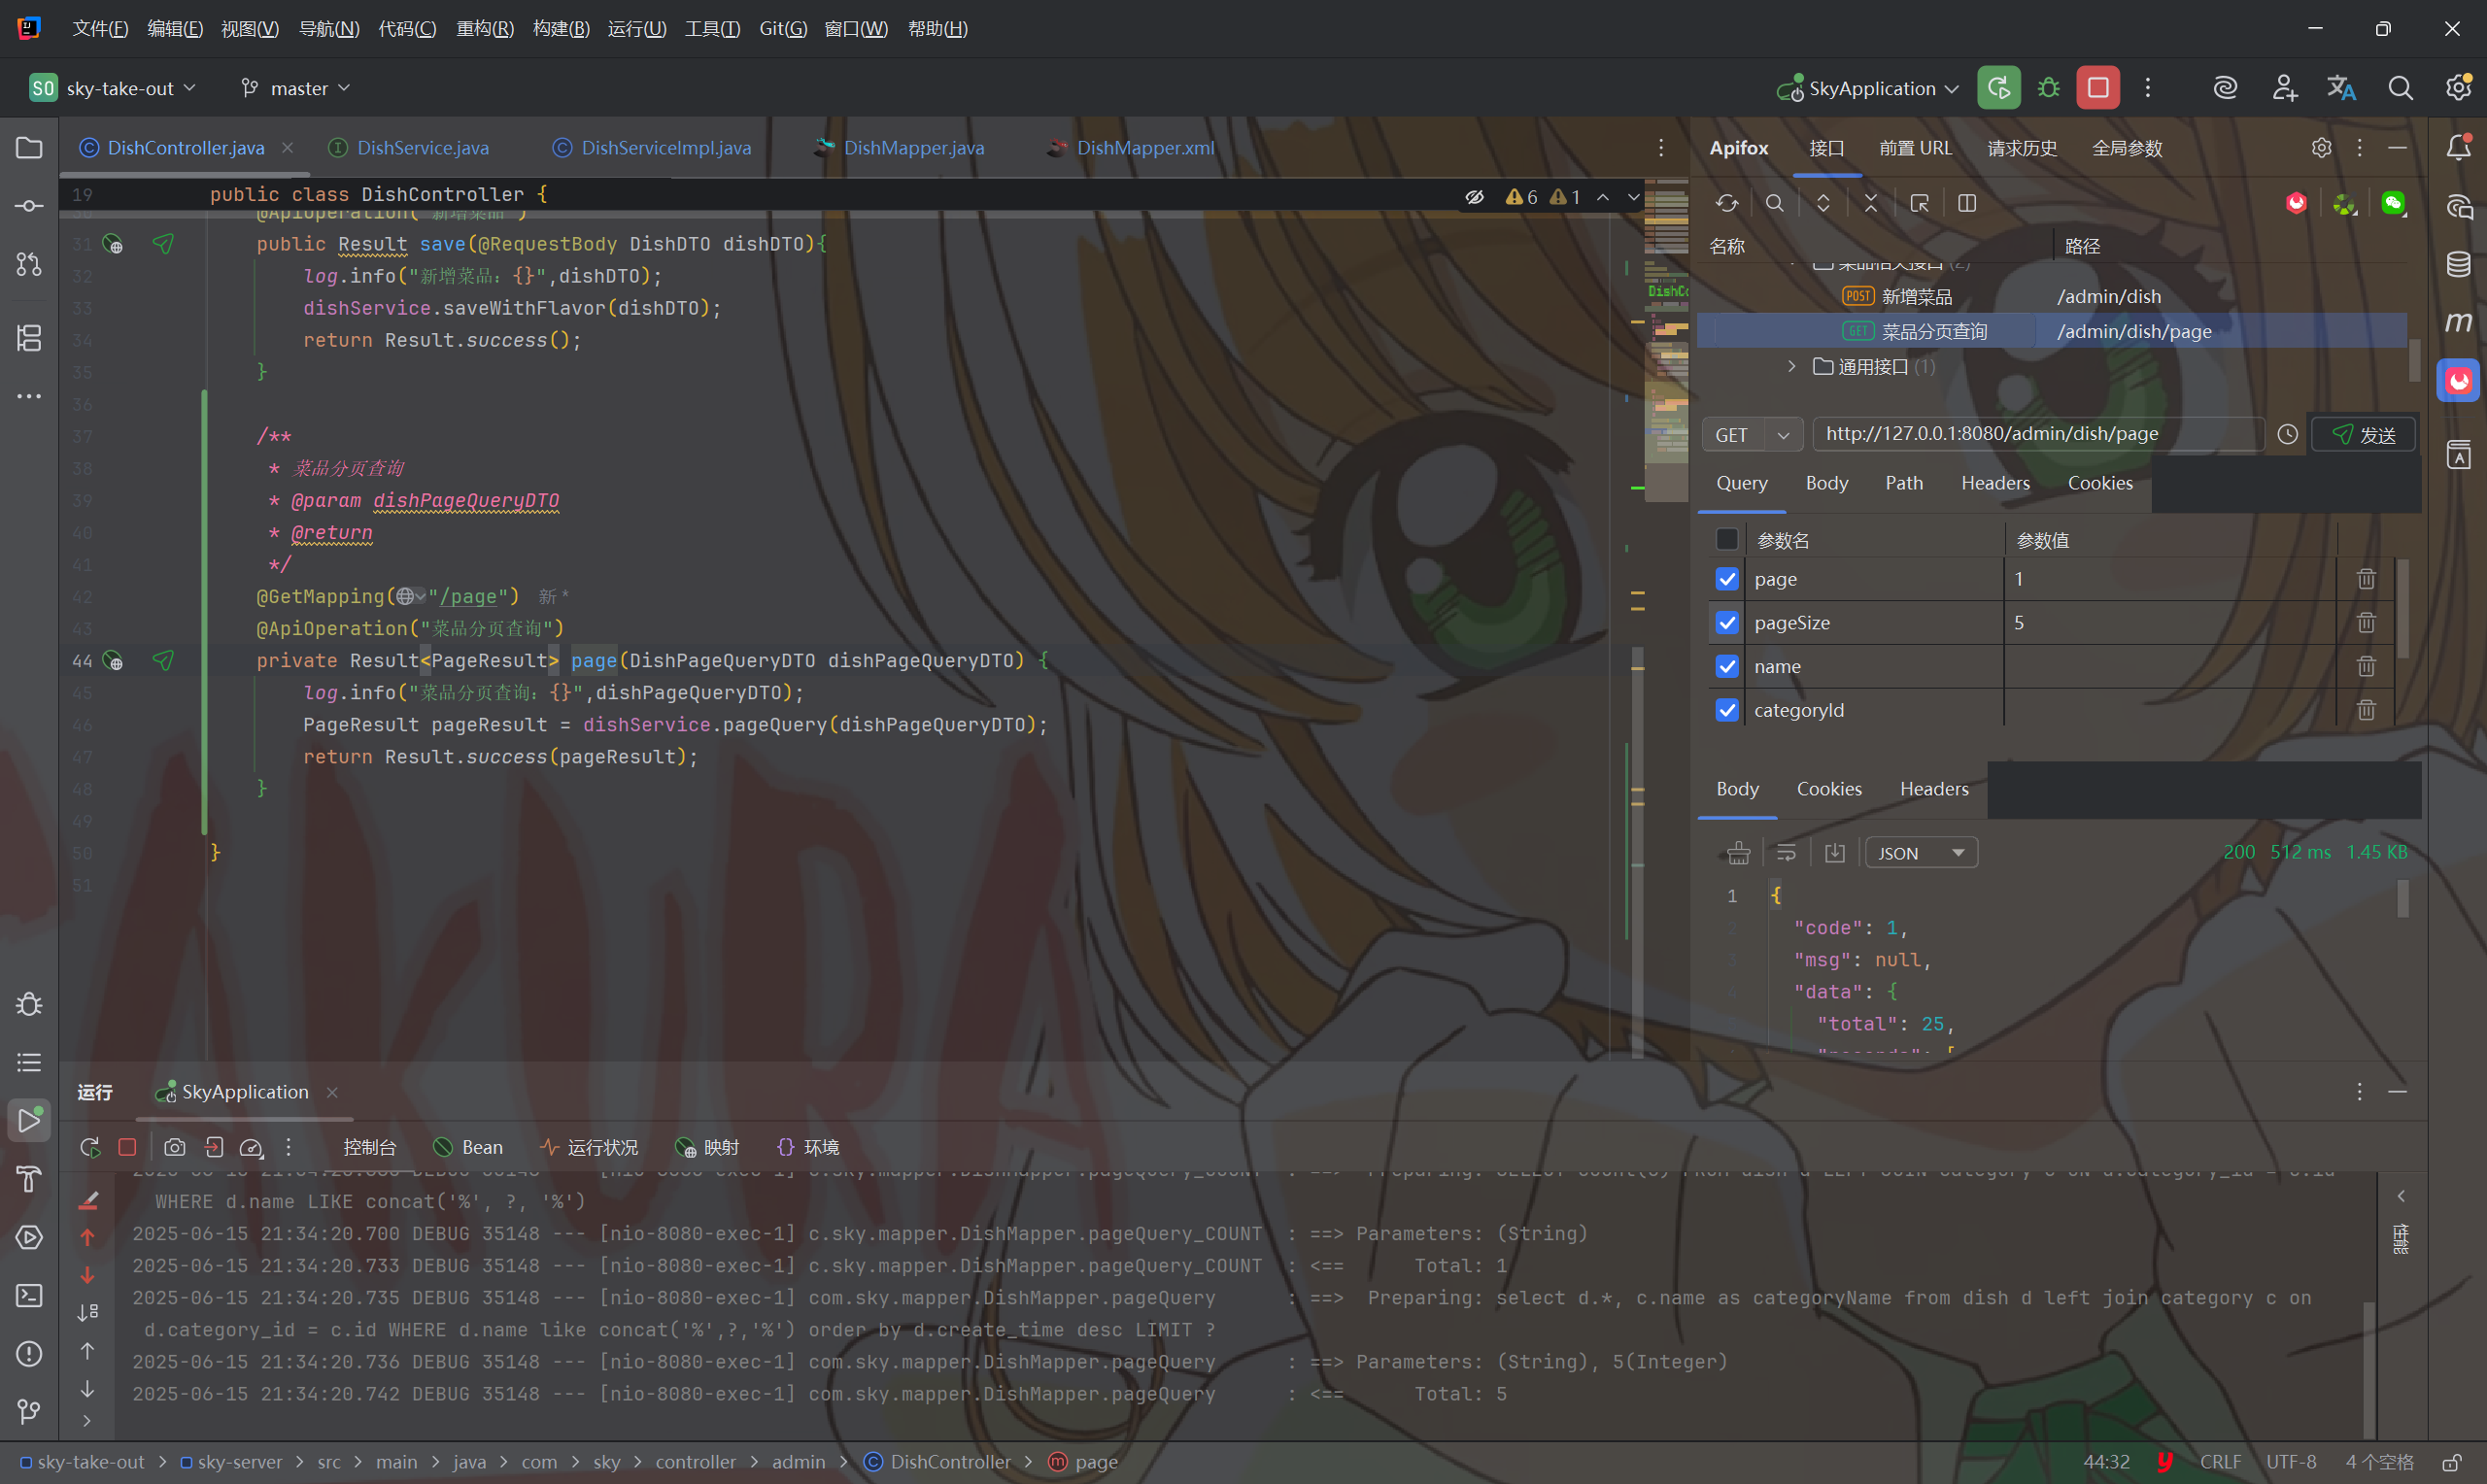The height and width of the screenshot is (1484, 2487).
Task: Click the delete icon for pageSize row
Action: [x=2365, y=623]
